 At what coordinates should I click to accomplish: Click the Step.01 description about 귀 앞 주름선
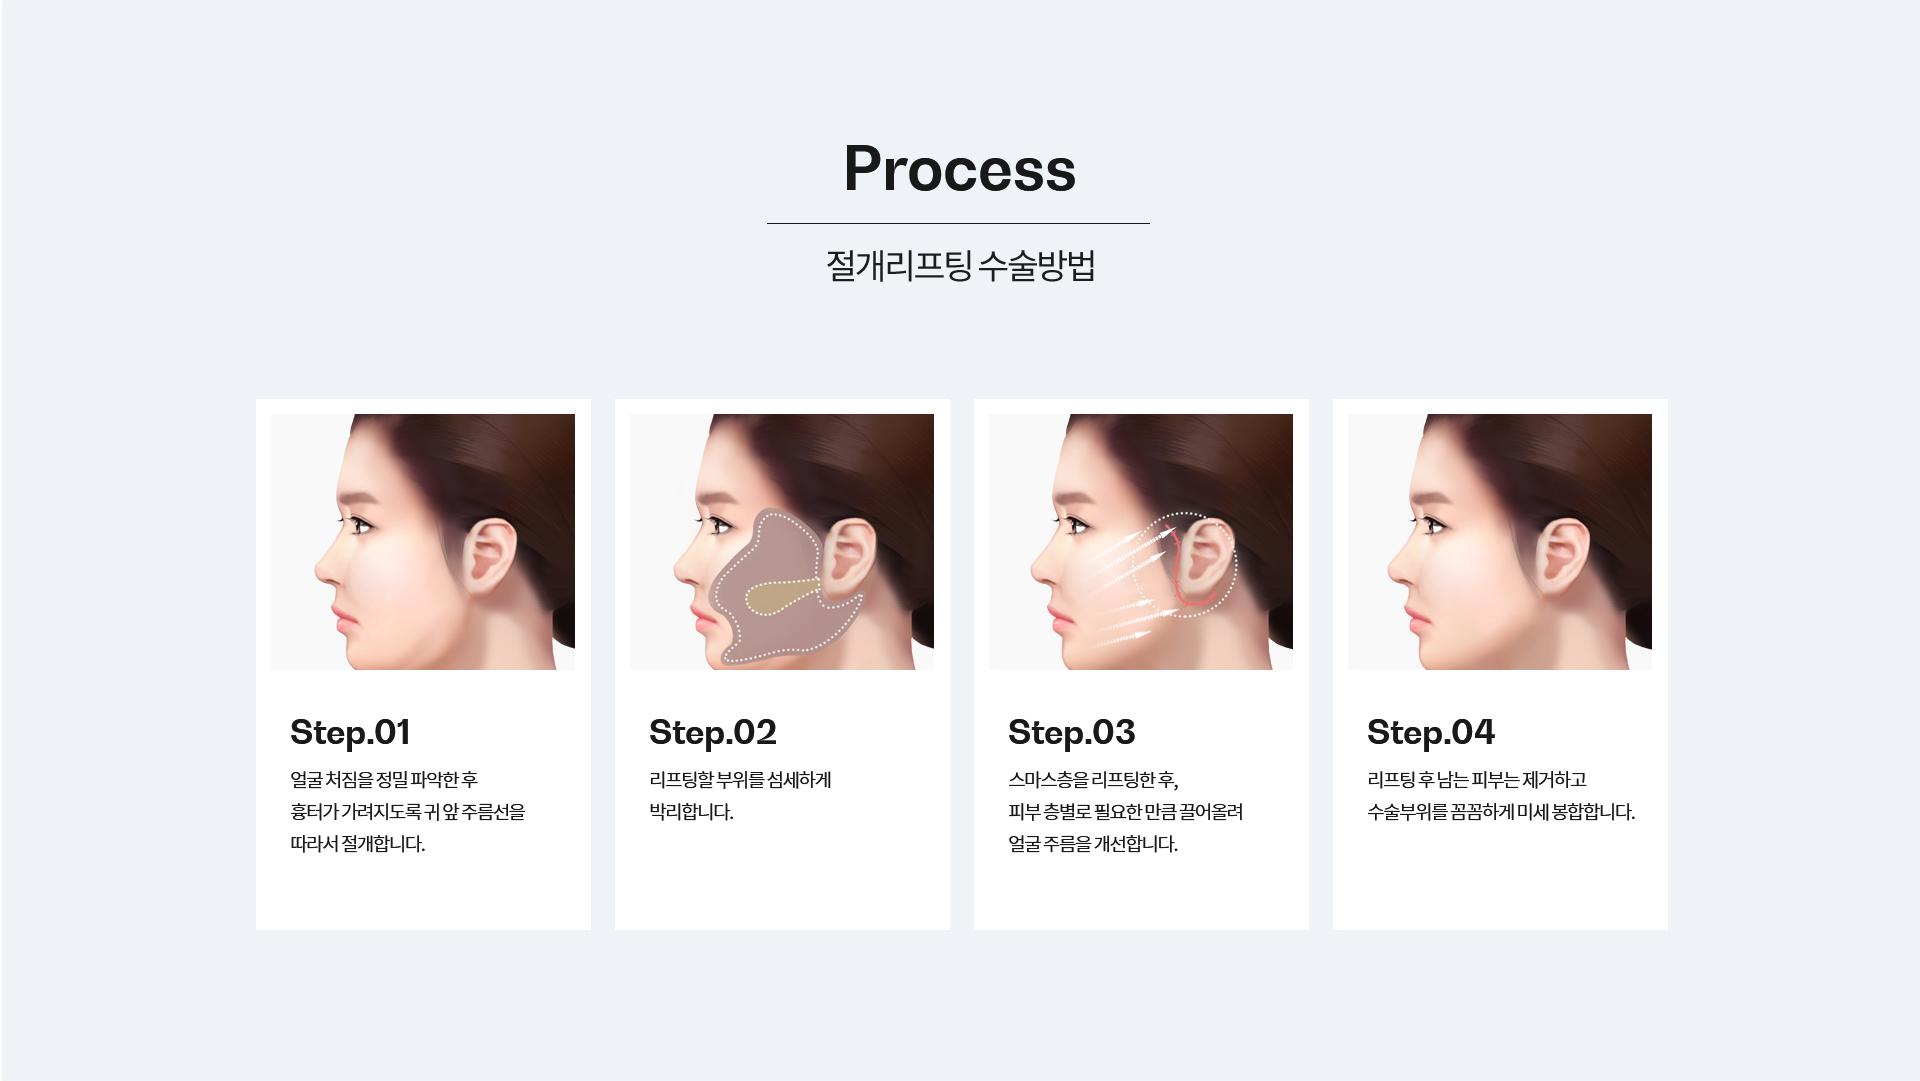point(408,811)
